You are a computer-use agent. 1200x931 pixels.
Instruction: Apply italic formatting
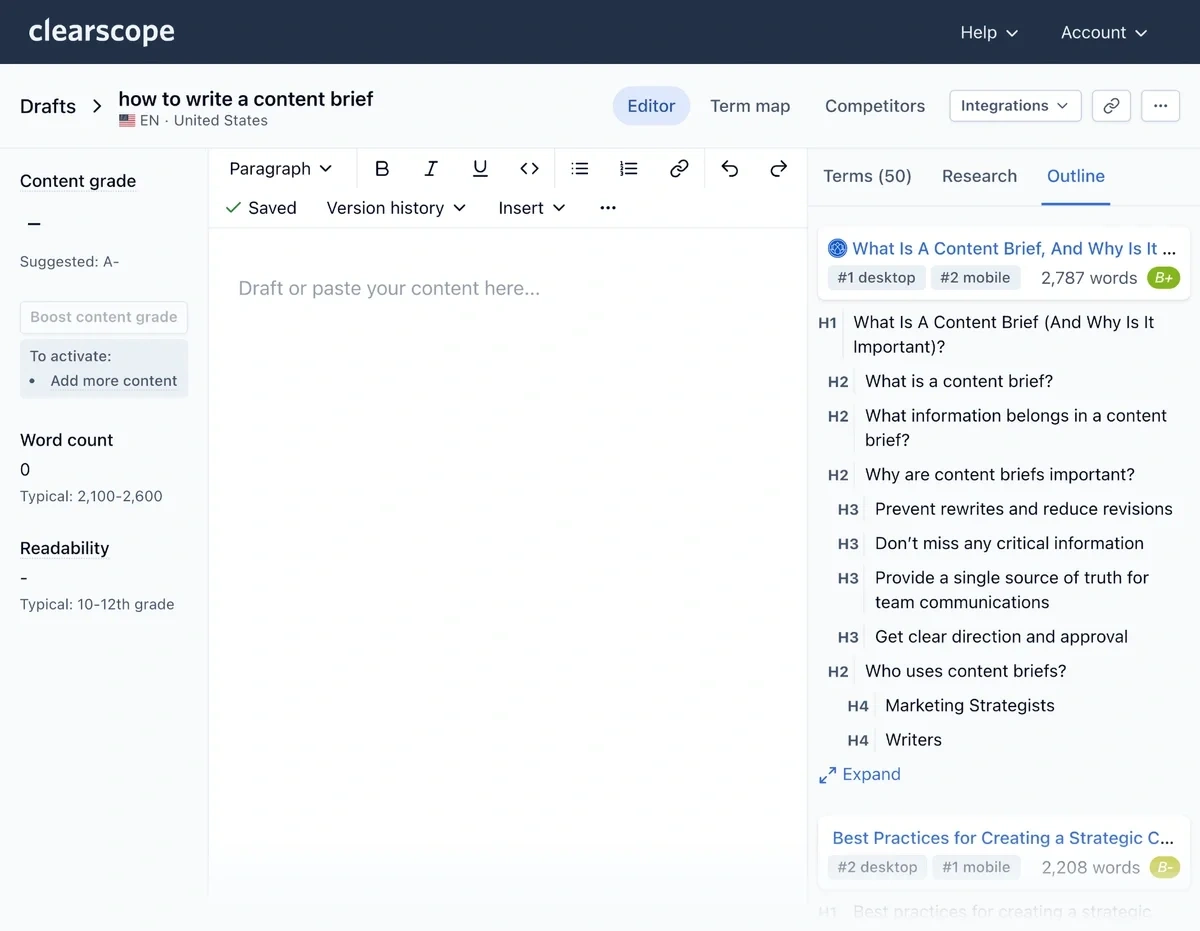pyautogui.click(x=431, y=169)
